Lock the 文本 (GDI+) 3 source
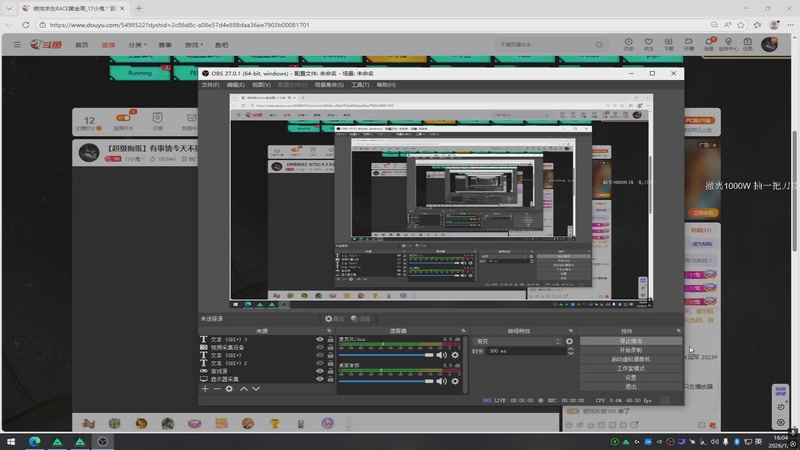Viewport: 800px width, 450px height. coord(330,339)
